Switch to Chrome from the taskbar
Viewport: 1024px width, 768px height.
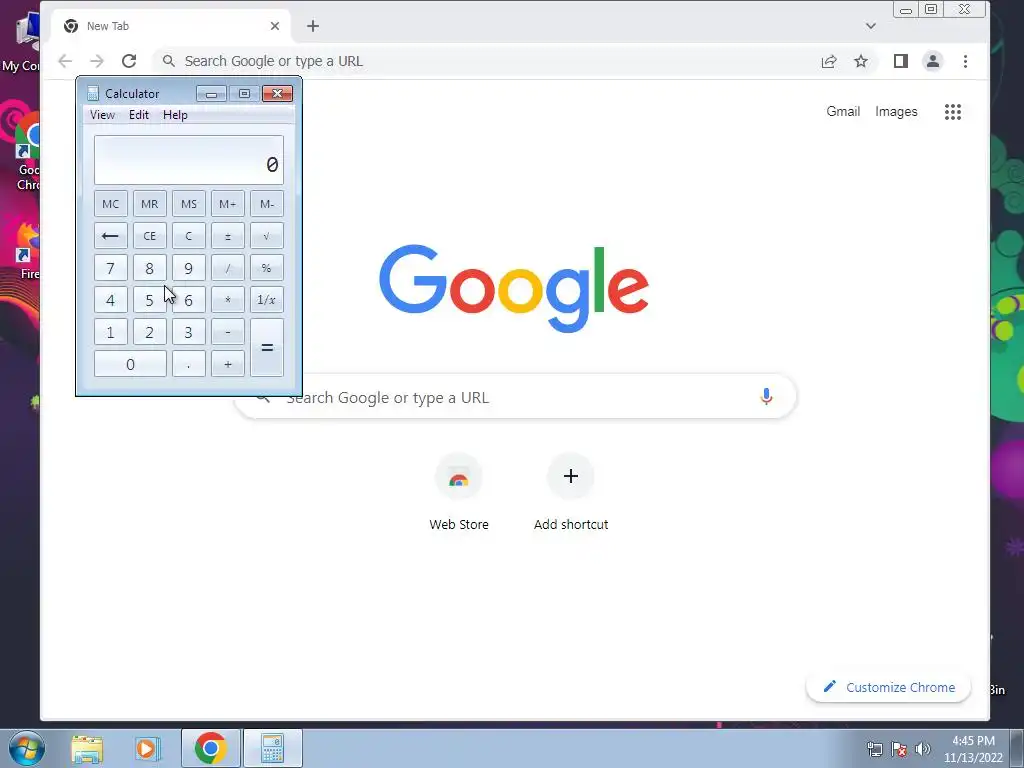coord(210,748)
